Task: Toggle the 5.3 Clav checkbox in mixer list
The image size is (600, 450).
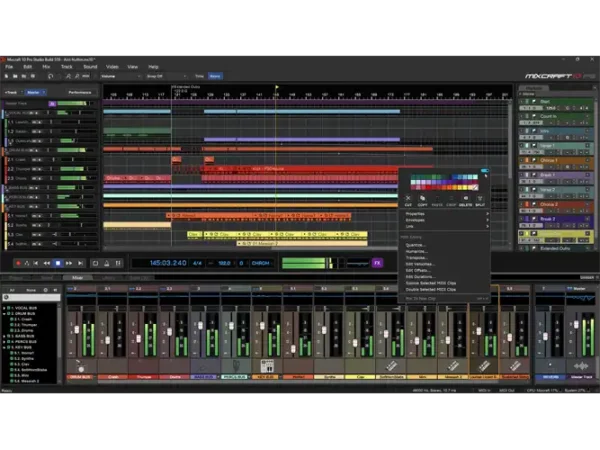Action: 11,364
